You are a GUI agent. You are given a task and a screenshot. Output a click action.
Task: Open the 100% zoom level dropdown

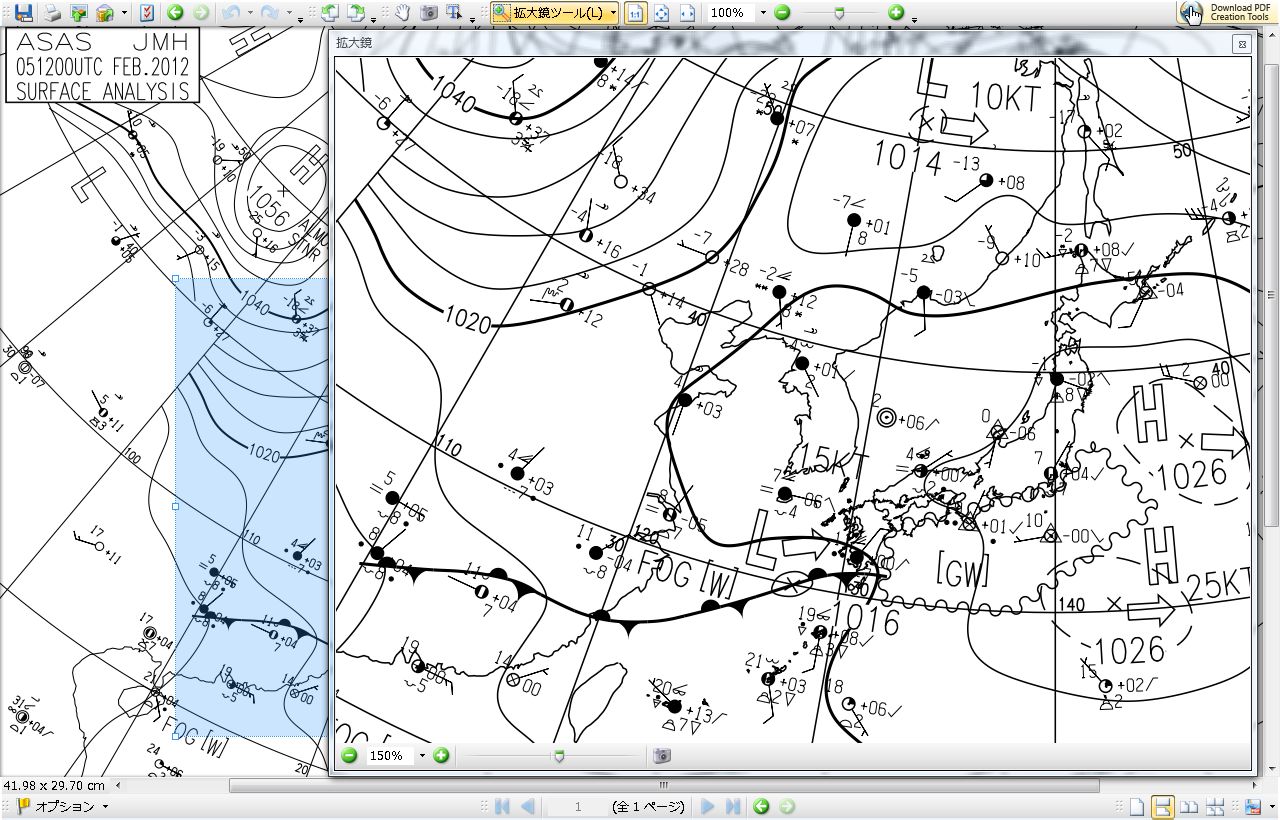[x=763, y=13]
